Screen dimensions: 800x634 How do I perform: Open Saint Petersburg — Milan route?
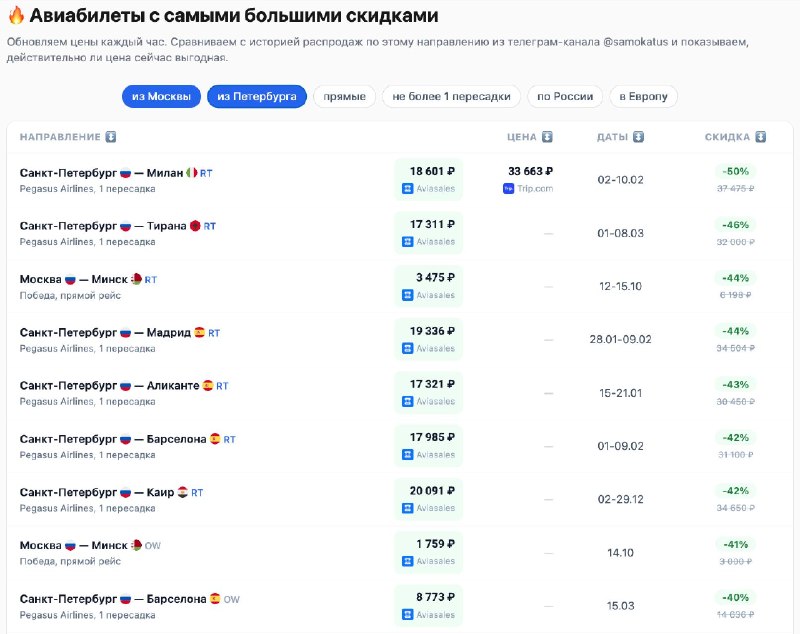point(116,173)
